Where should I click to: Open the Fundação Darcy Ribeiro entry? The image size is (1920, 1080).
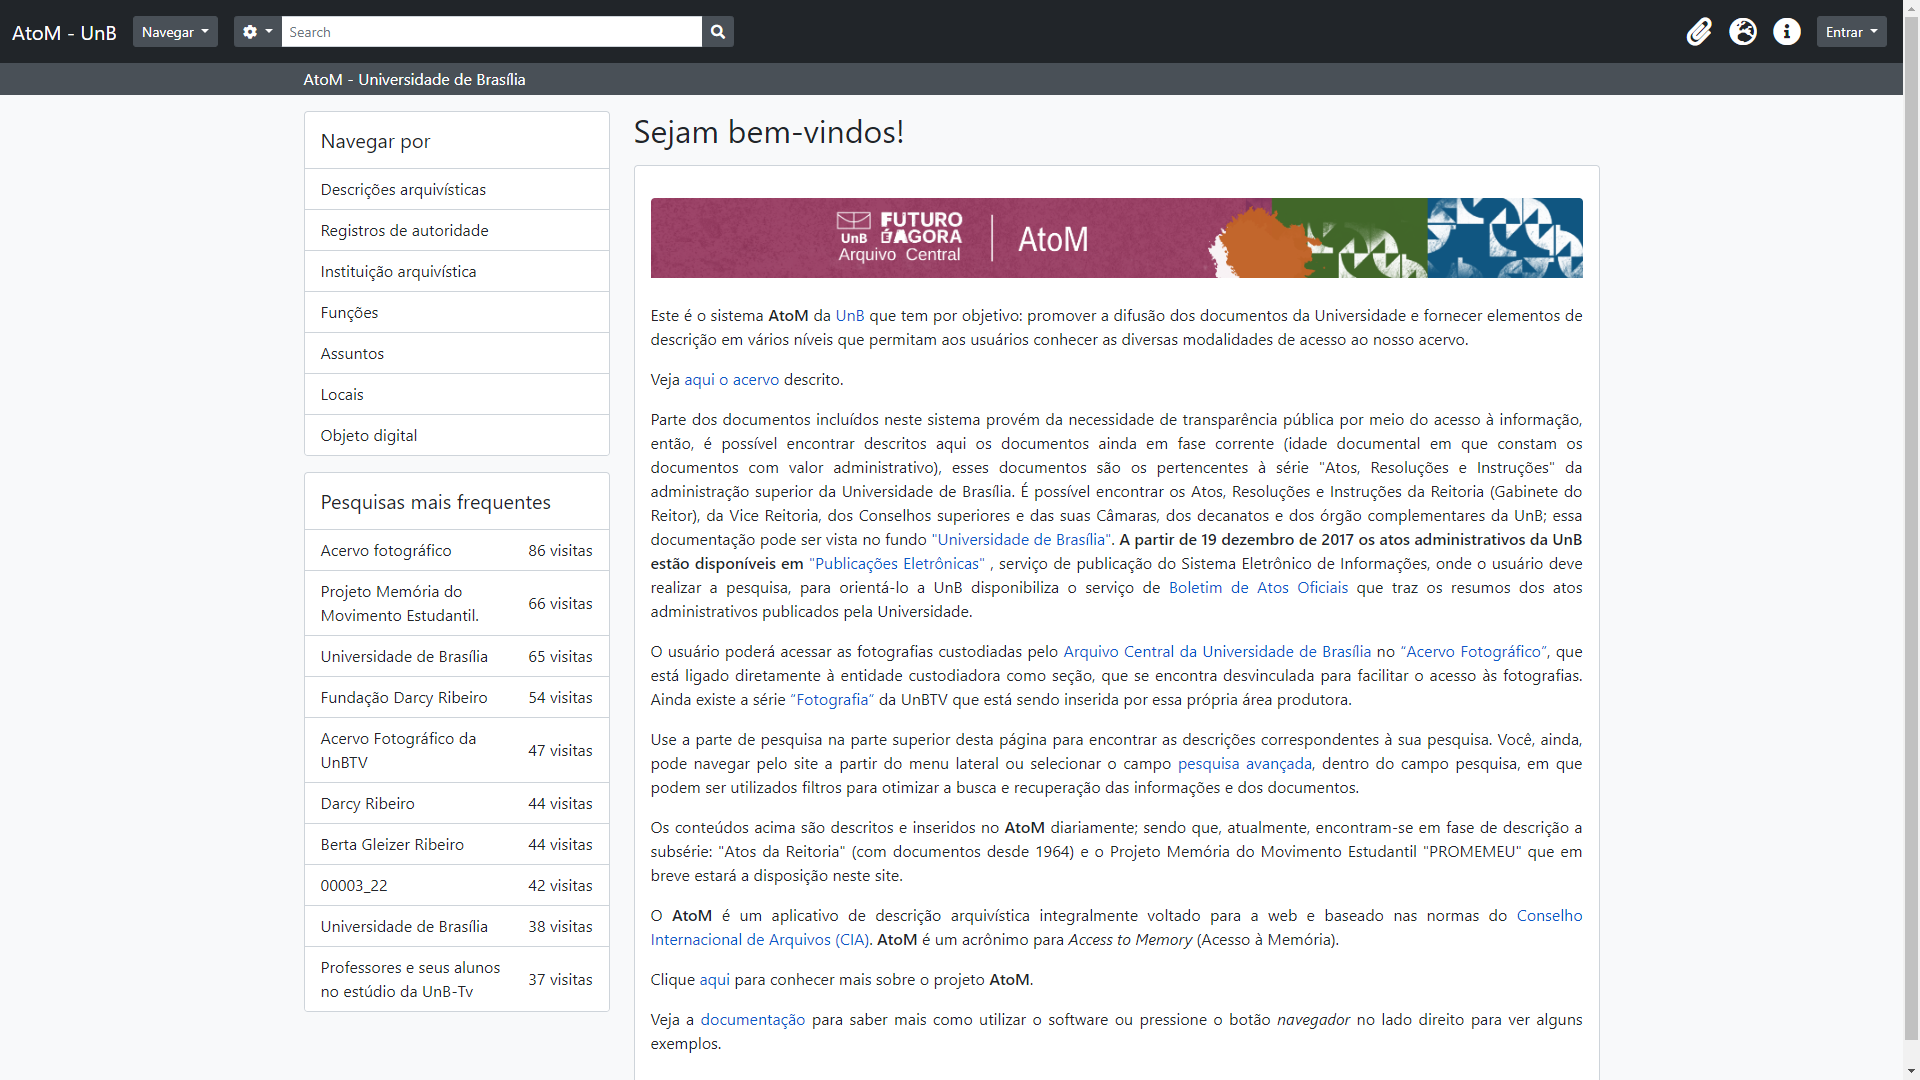click(404, 698)
